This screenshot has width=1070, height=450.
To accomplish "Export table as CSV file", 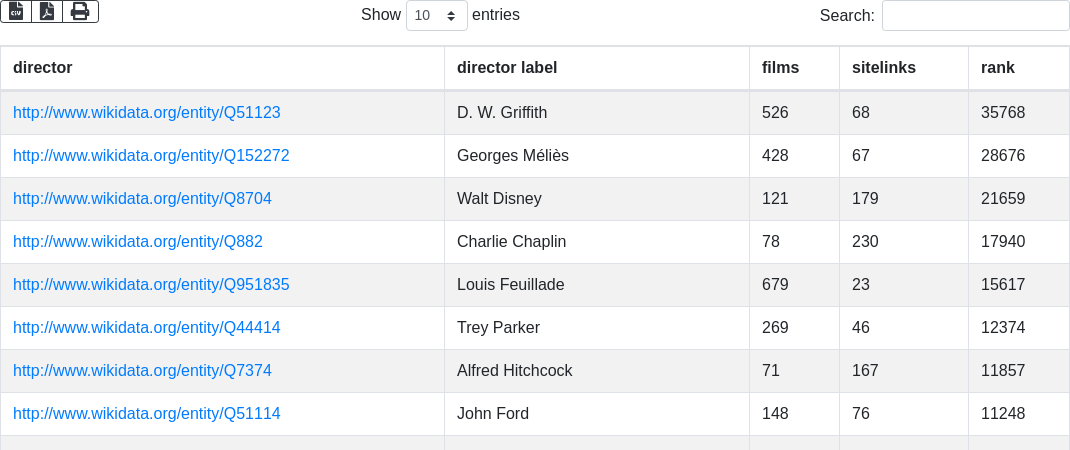I will 16,12.
